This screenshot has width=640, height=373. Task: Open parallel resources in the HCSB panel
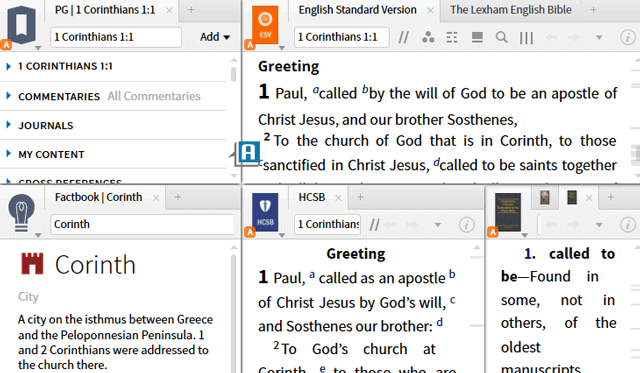click(374, 224)
